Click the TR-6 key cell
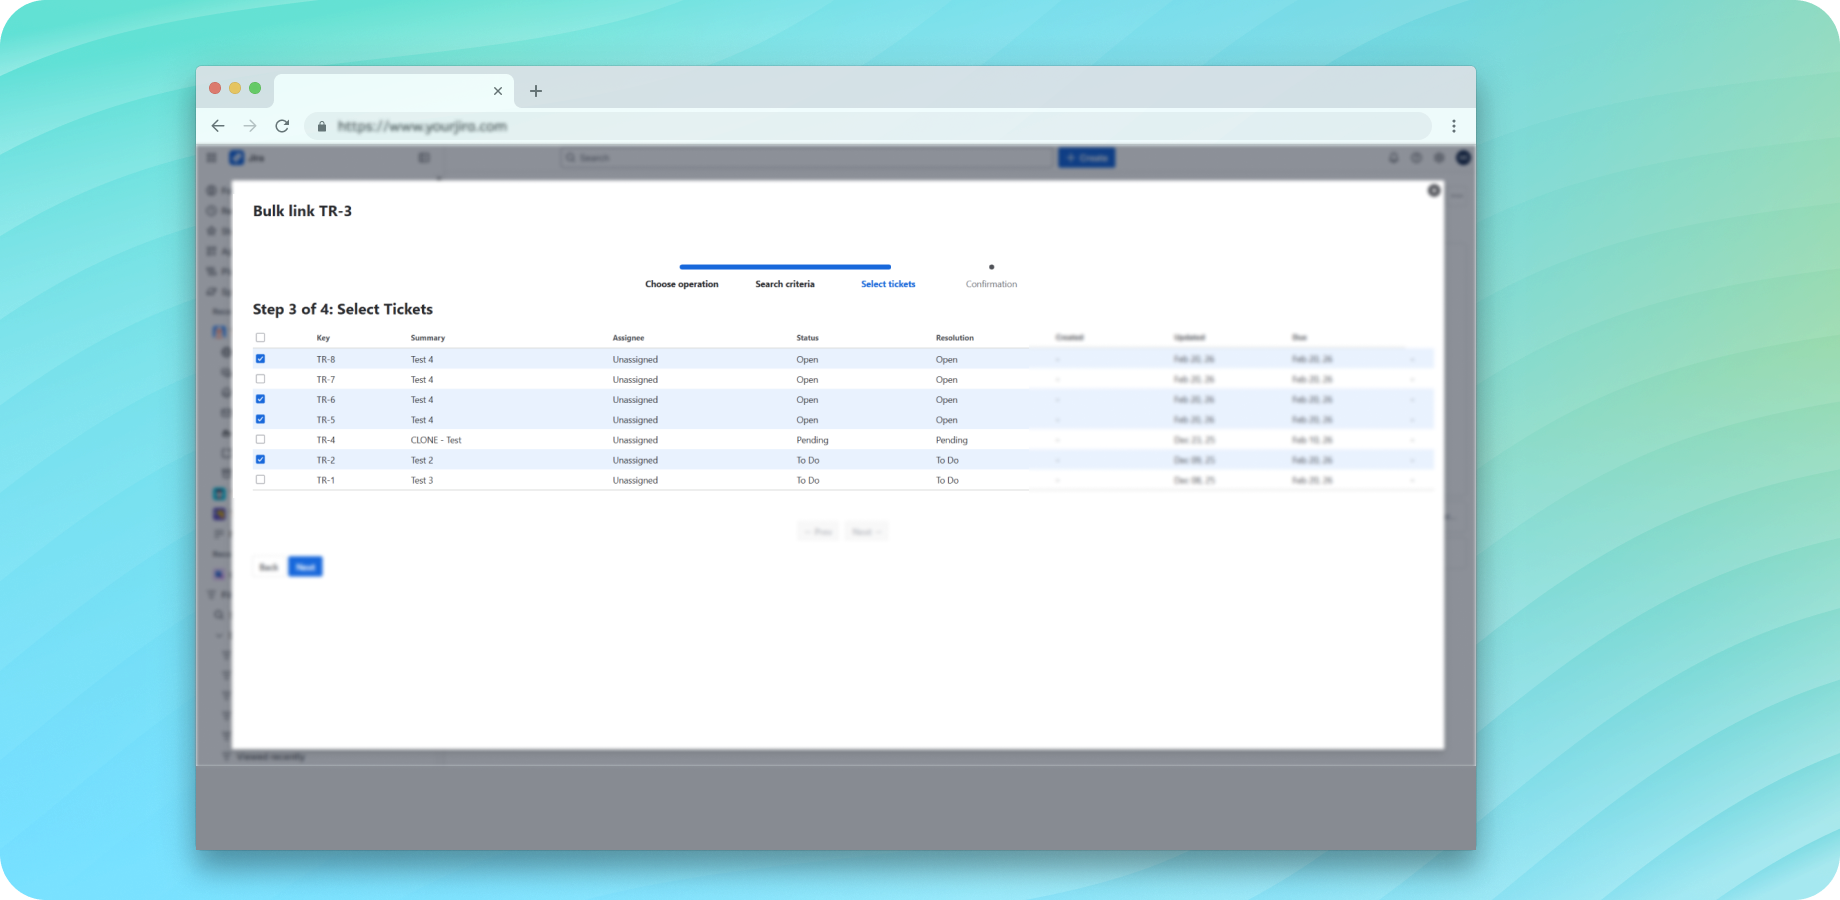The image size is (1840, 900). coord(326,400)
